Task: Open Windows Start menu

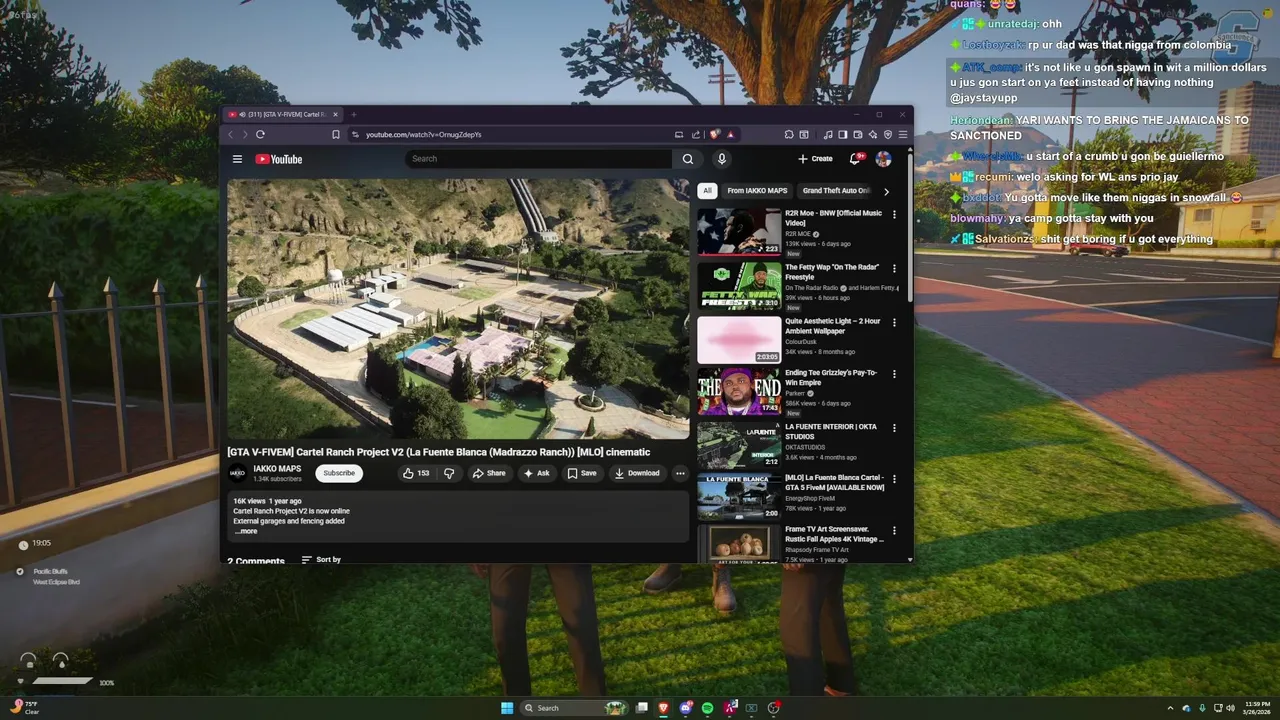Action: (x=507, y=708)
